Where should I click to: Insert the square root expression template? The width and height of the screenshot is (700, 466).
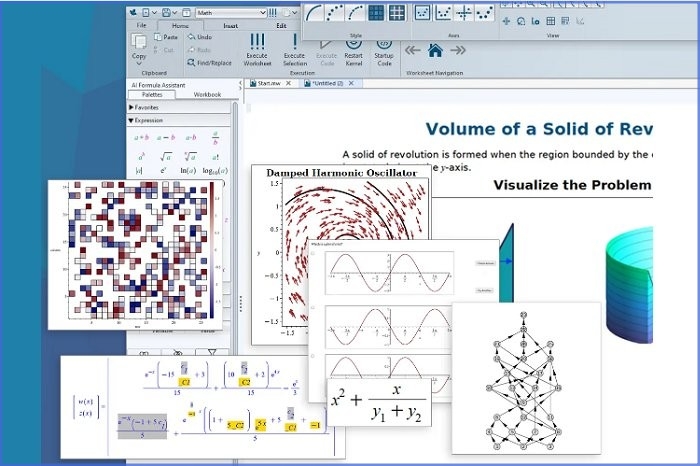[x=166, y=156]
